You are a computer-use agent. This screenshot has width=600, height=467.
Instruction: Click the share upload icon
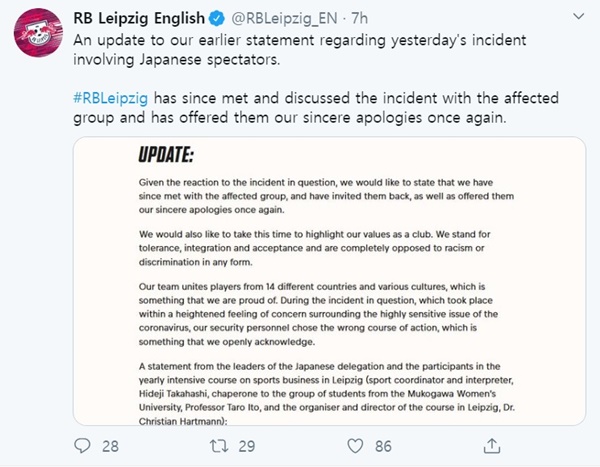pyautogui.click(x=492, y=446)
